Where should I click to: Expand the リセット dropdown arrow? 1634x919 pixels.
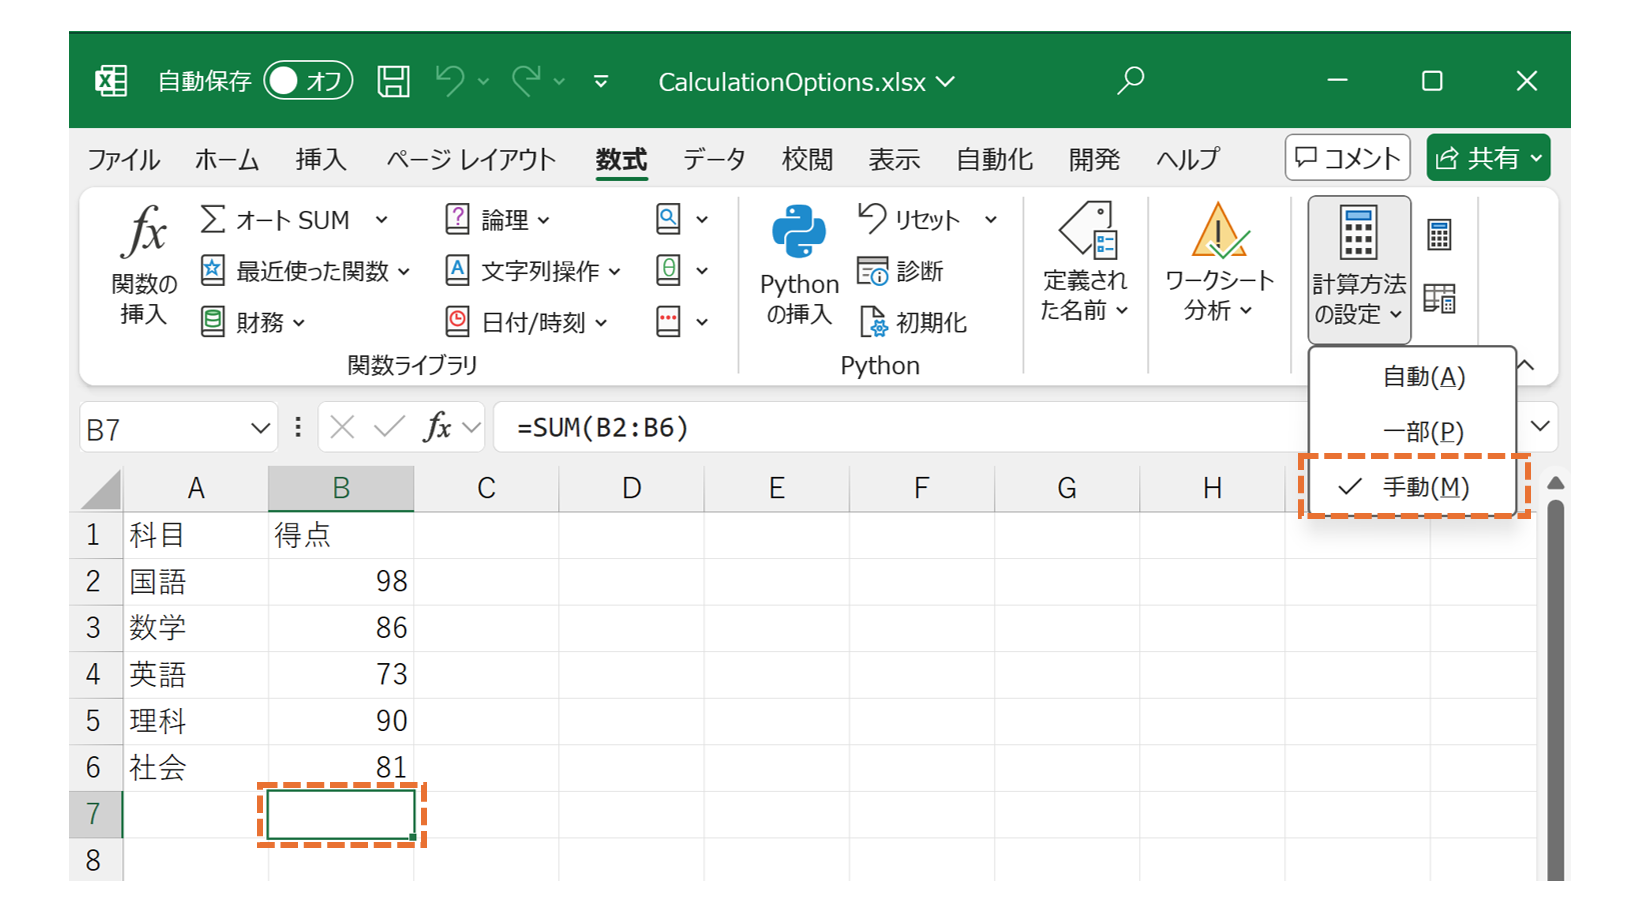point(991,219)
